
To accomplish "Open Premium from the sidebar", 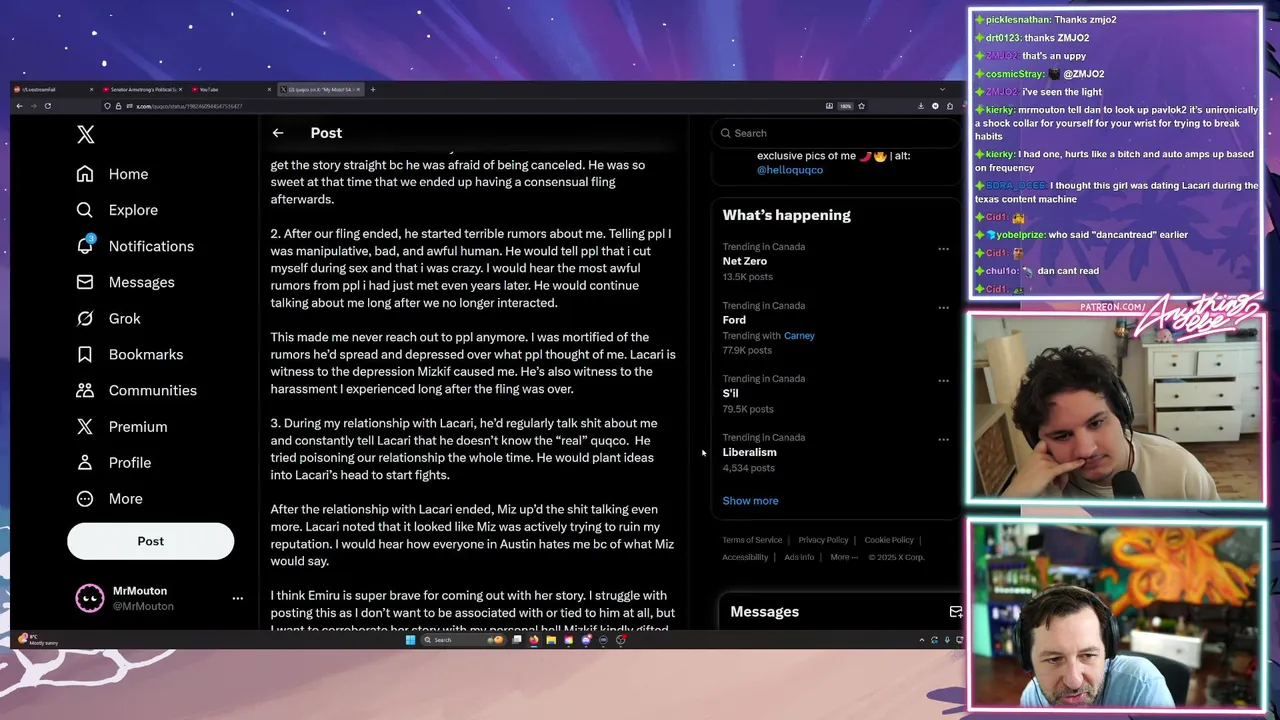I will pyautogui.click(x=122, y=426).
